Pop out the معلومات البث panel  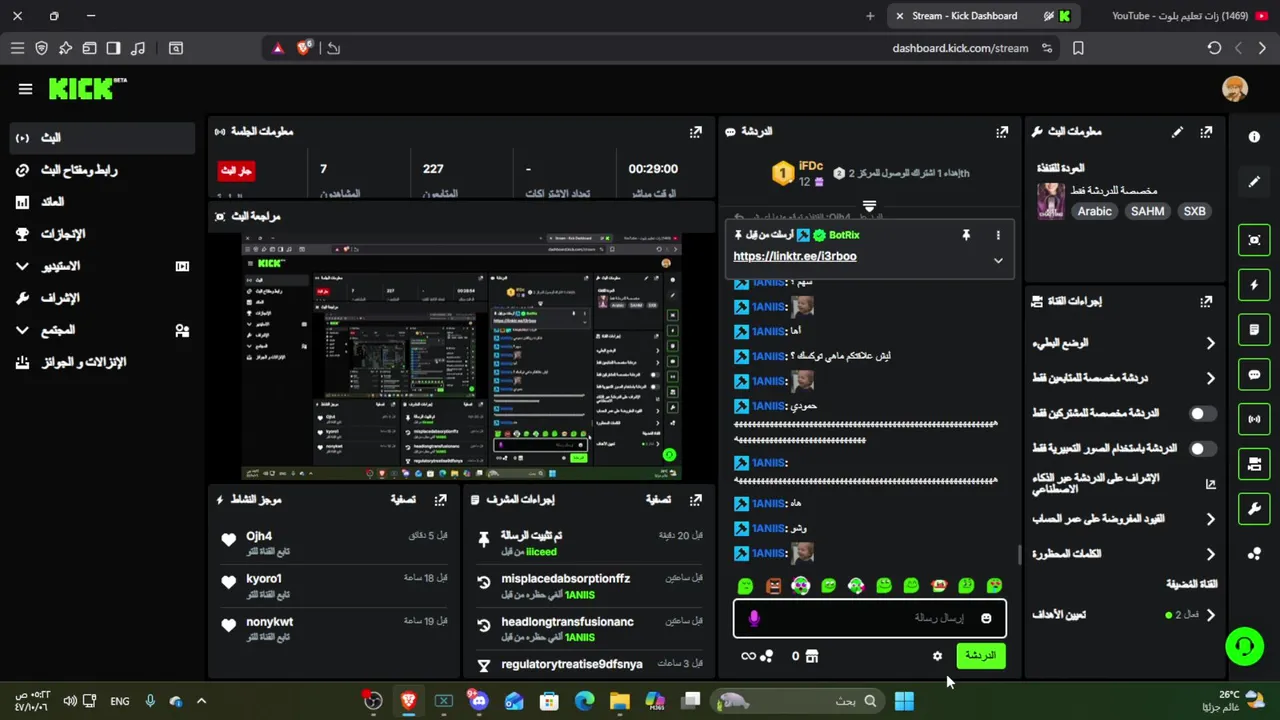tap(1206, 131)
